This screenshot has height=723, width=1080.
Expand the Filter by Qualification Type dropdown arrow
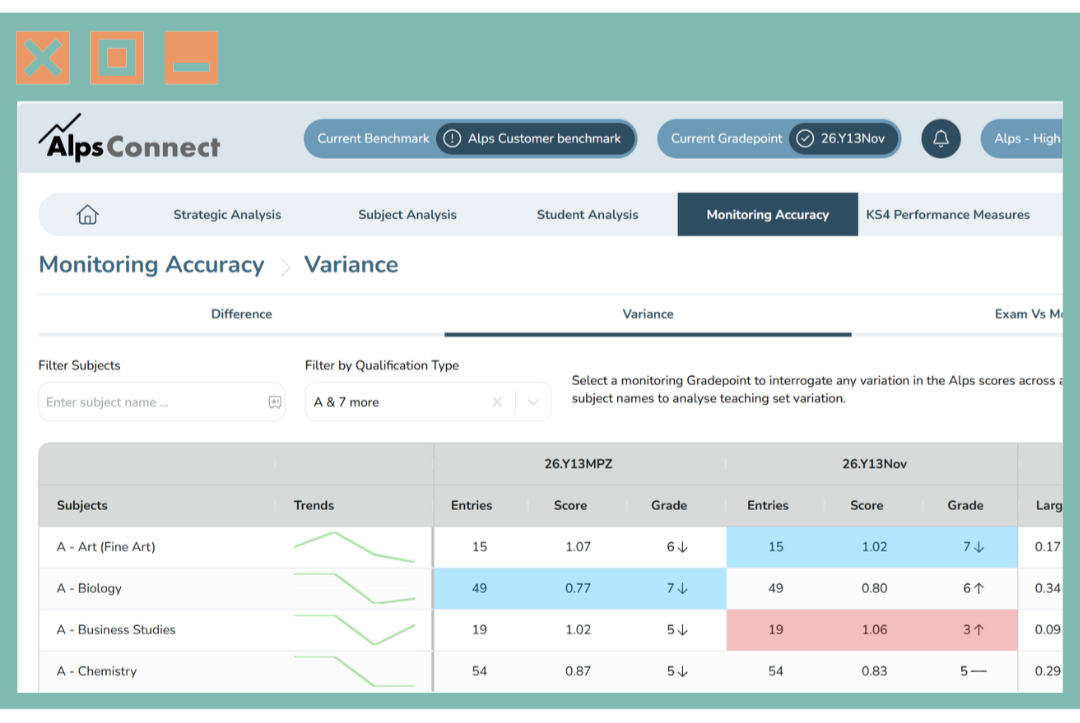pos(533,402)
